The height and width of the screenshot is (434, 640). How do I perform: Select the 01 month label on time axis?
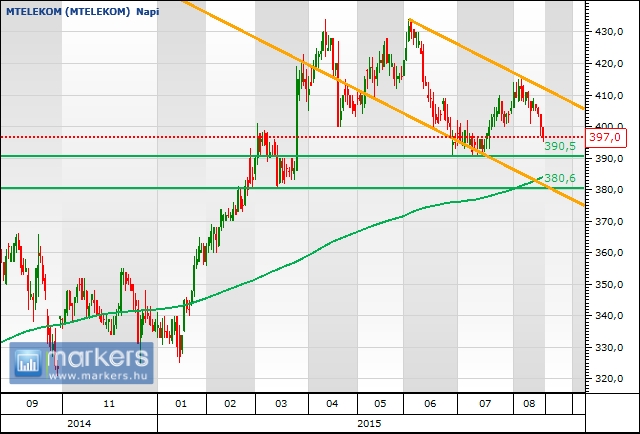pos(181,404)
